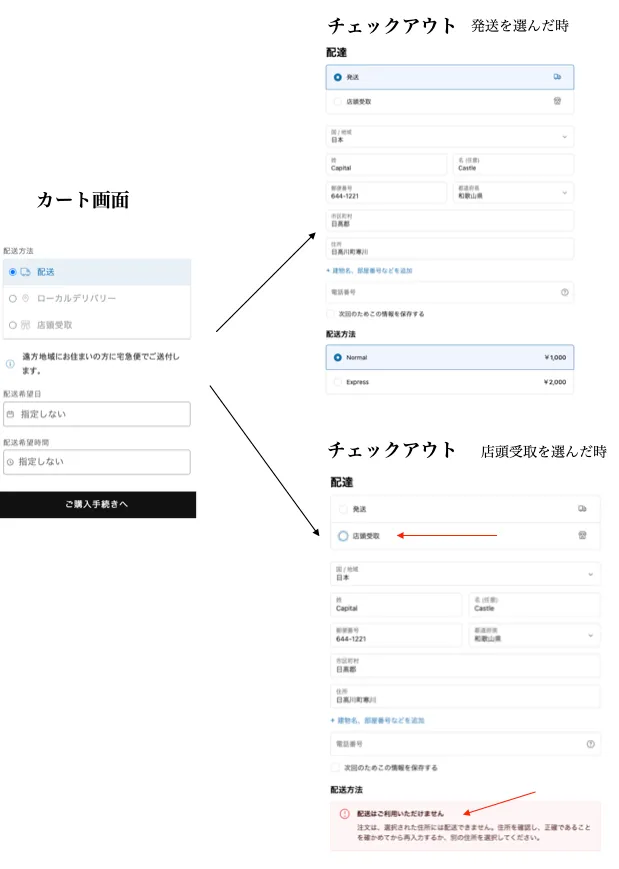Click the truck icon beside 配送 in cart
Viewport: 619px width, 869px height.
pos(26,272)
